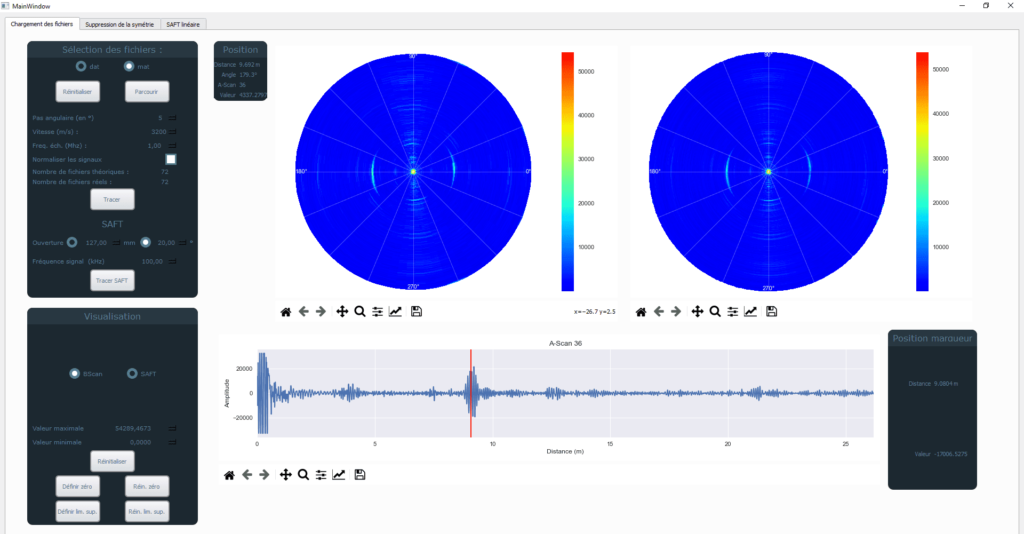This screenshot has width=1024, height=534.
Task: Open the 'SAFT linéaire' tab
Action: pyautogui.click(x=182, y=23)
